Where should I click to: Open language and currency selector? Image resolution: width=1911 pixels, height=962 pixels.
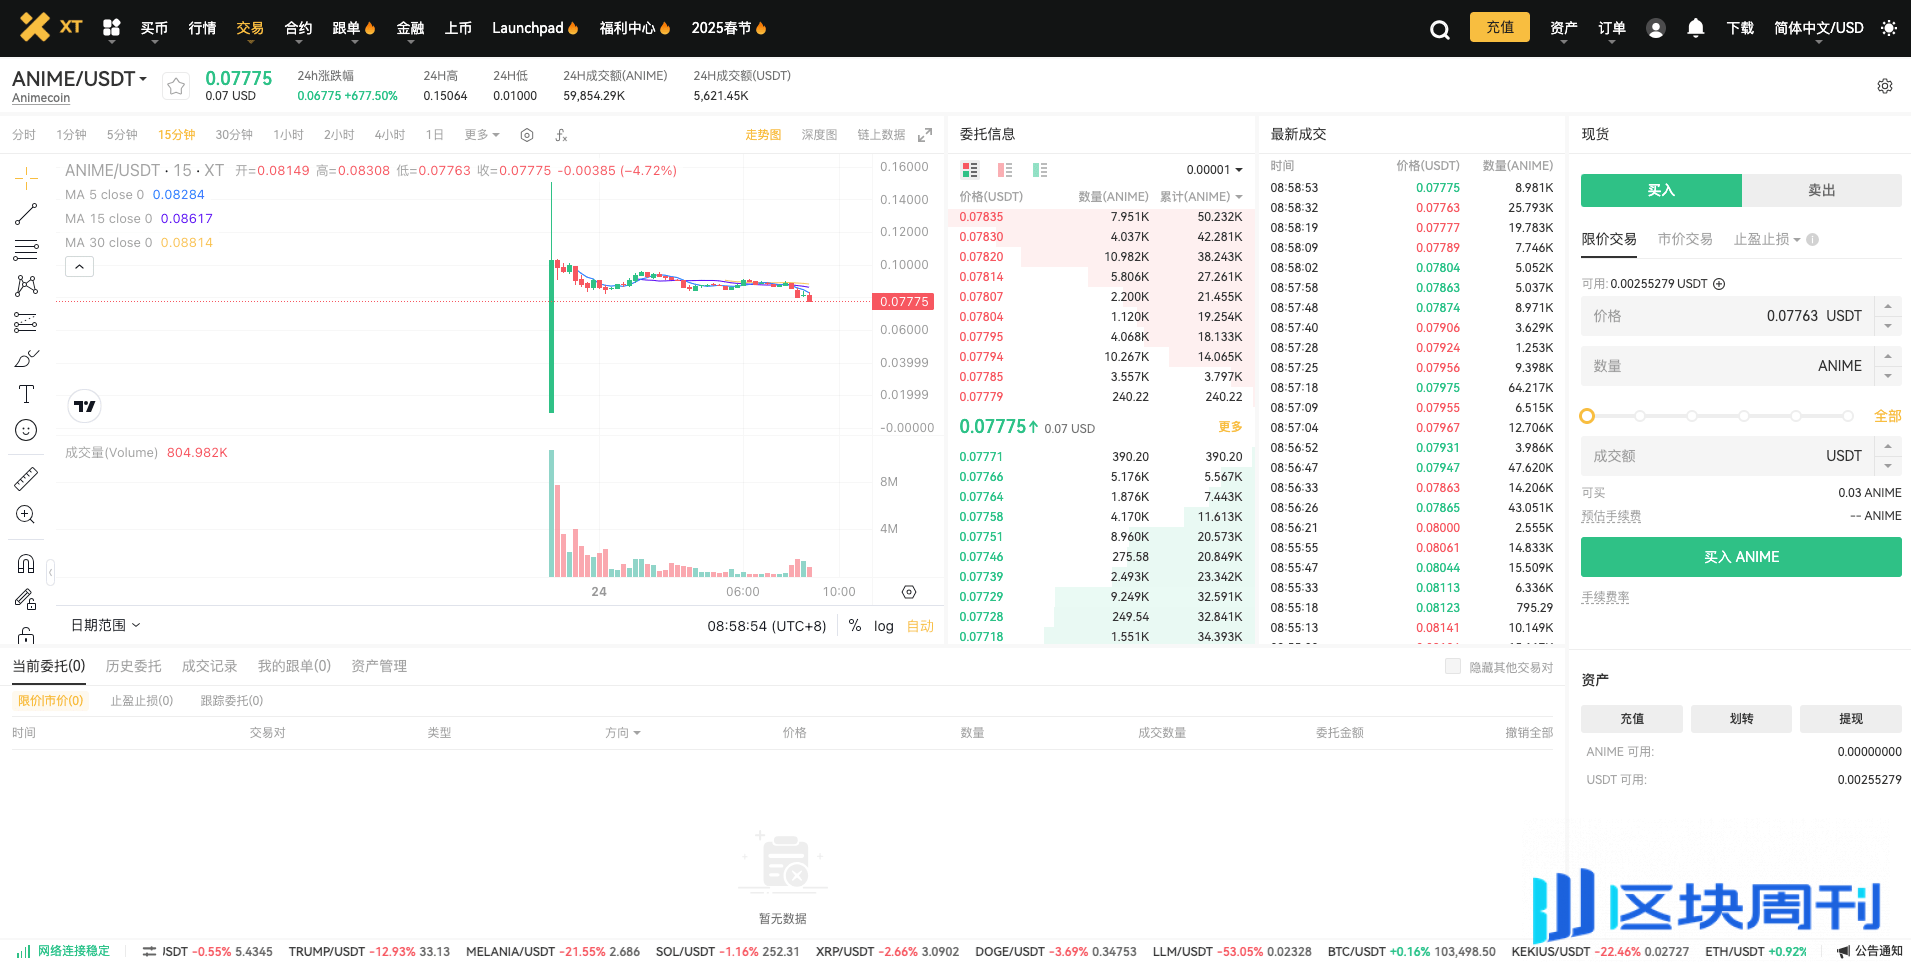[x=1818, y=28]
